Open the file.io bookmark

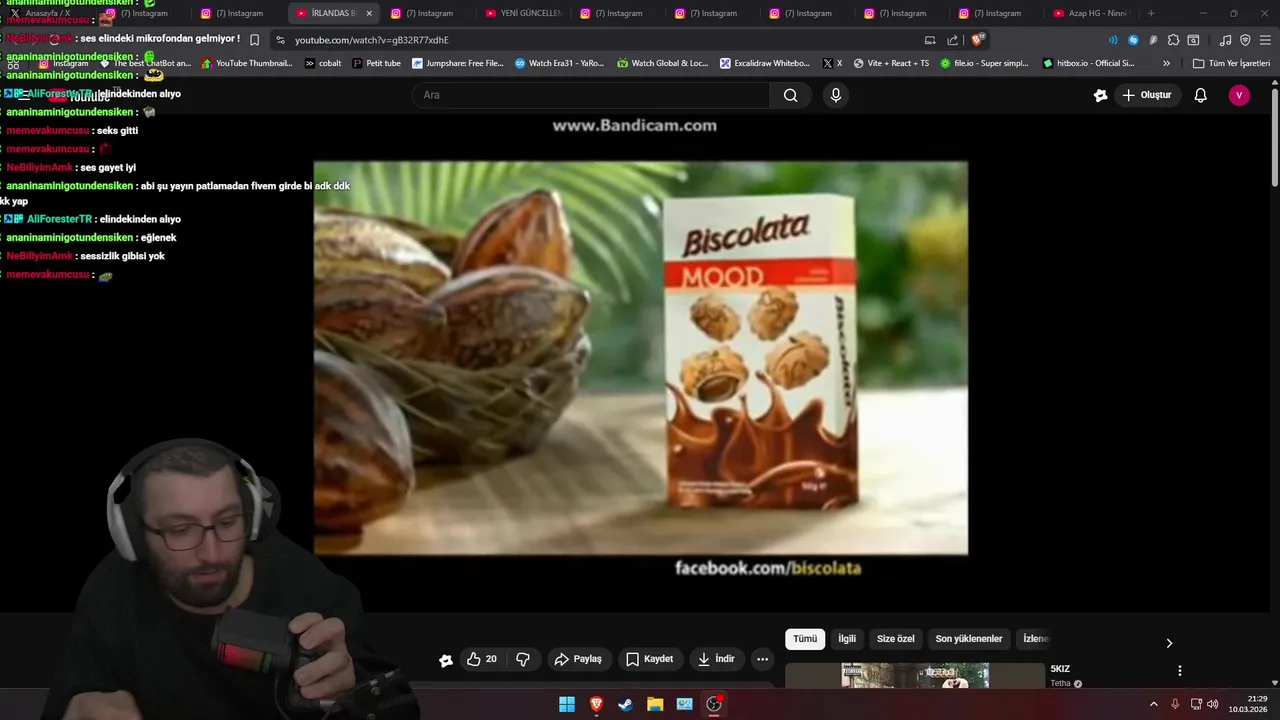[982, 63]
